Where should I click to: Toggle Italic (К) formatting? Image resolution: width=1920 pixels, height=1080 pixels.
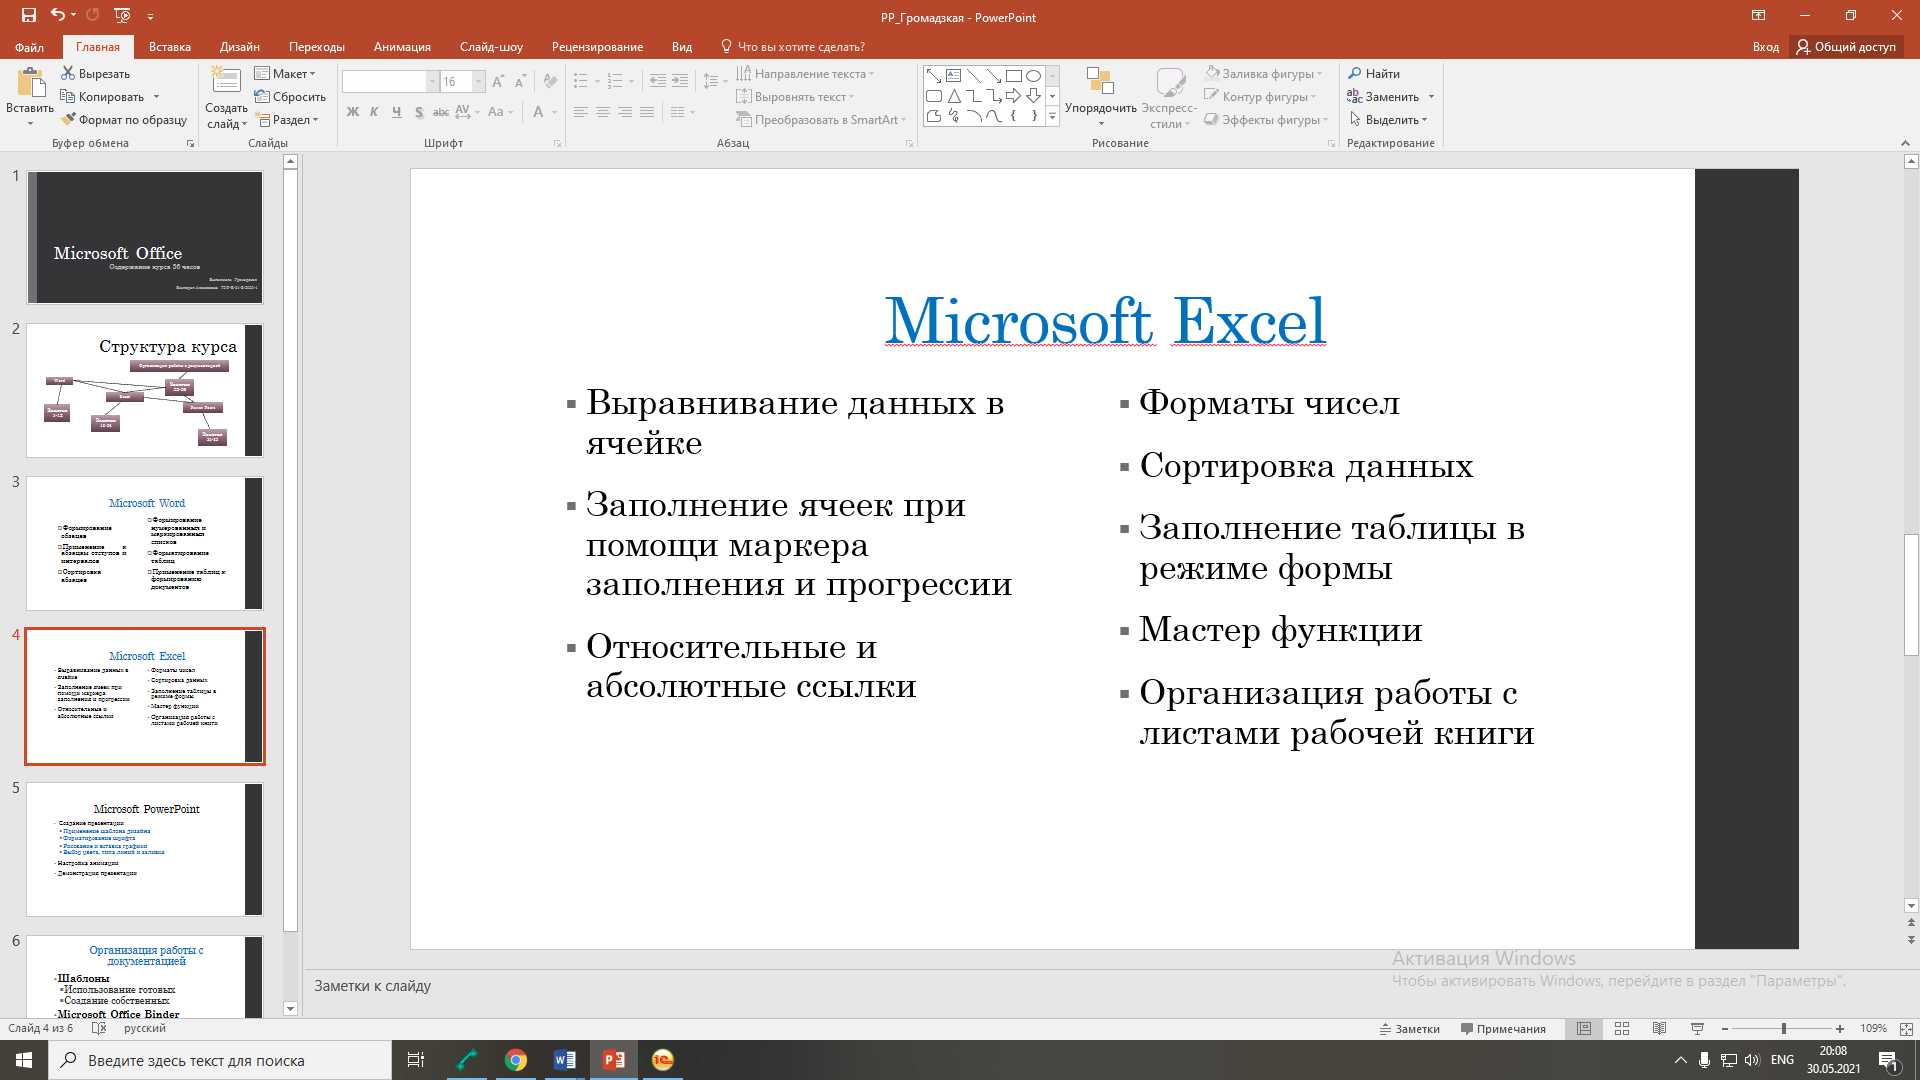coord(374,112)
